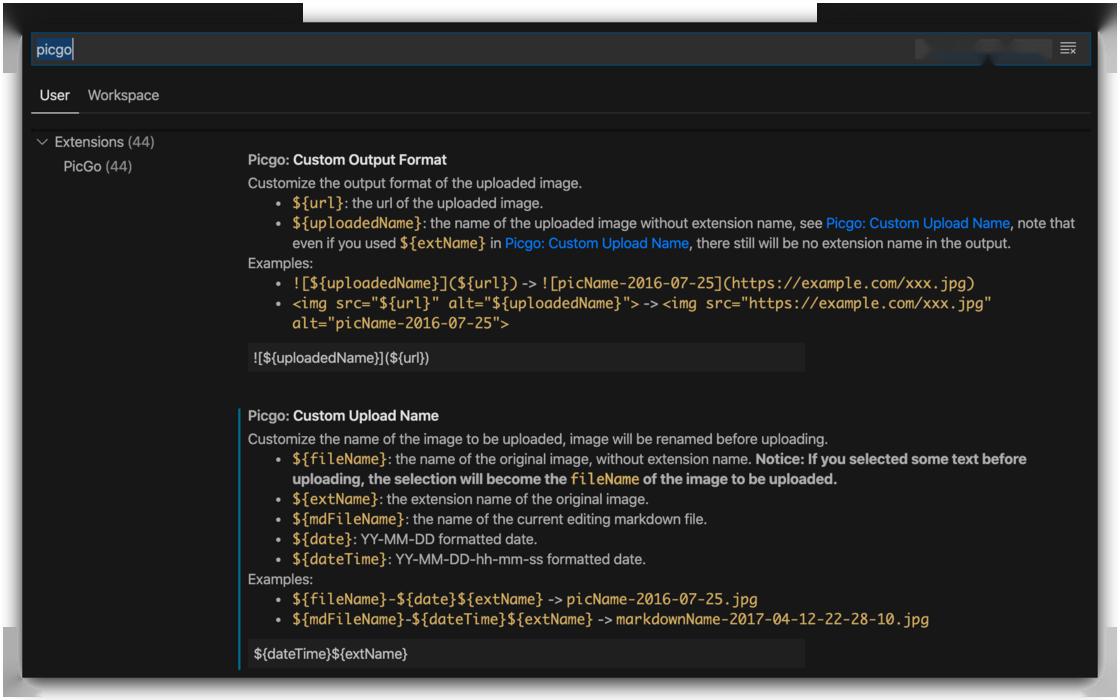This screenshot has width=1120, height=700.
Task: Focus the Custom Output Format value field
Action: pyautogui.click(x=526, y=358)
